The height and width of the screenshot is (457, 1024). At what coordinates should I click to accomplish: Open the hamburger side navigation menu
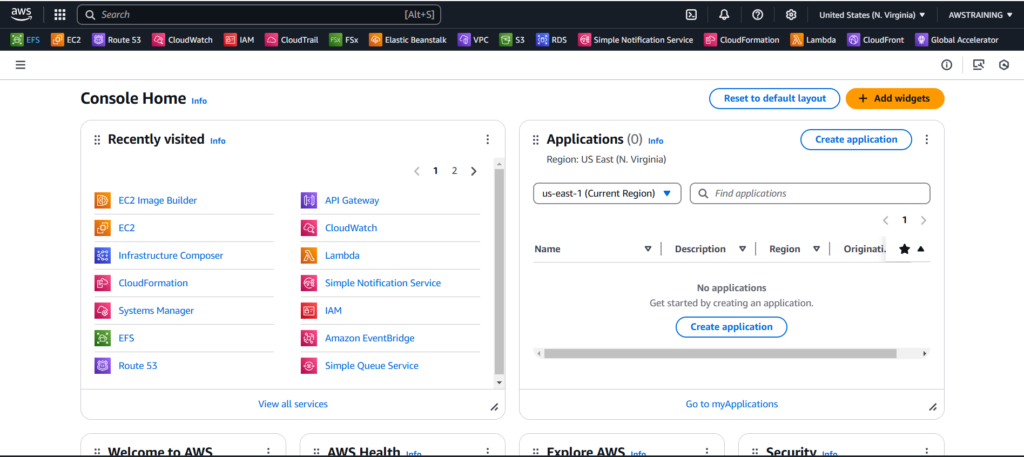(x=20, y=65)
